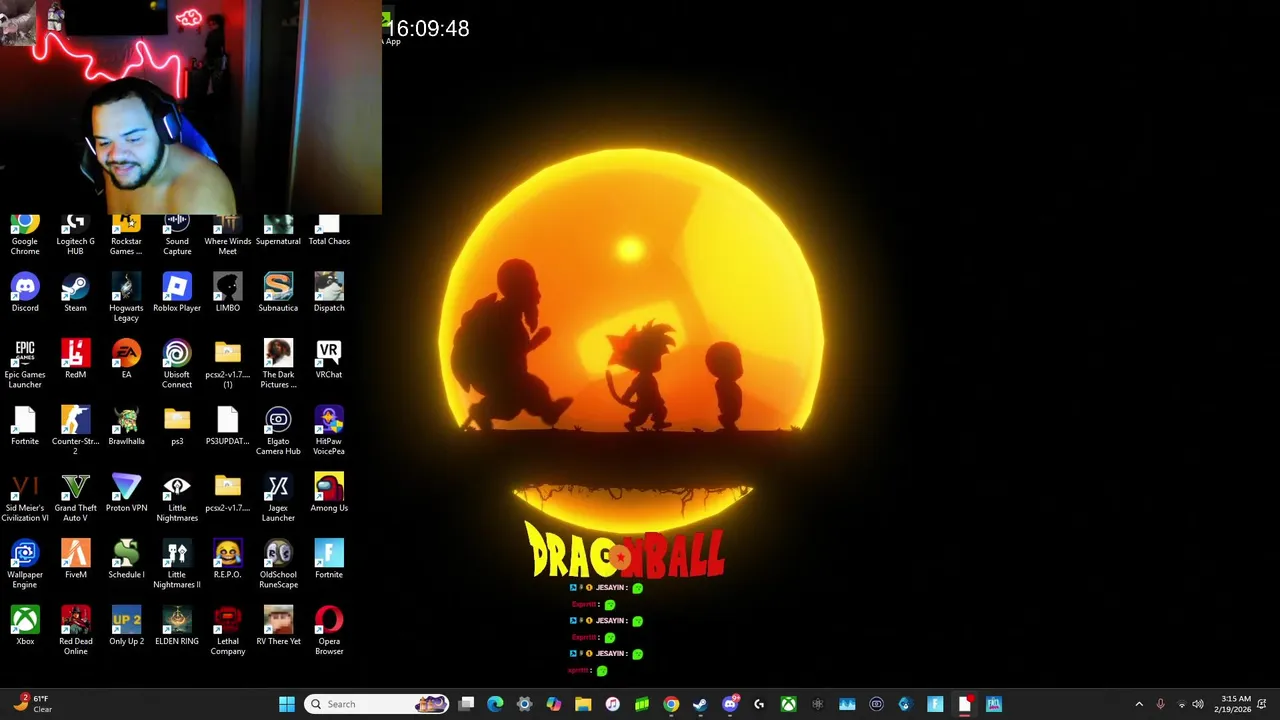This screenshot has height=720, width=1280.
Task: Select the Red Dead Online icon
Action: click(x=75, y=632)
